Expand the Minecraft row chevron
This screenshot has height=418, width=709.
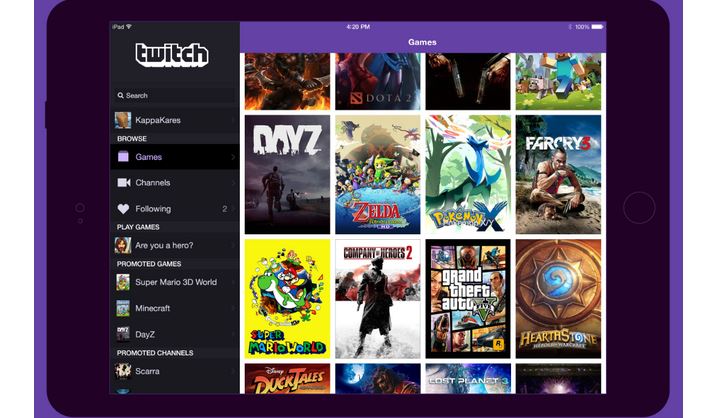coord(233,309)
